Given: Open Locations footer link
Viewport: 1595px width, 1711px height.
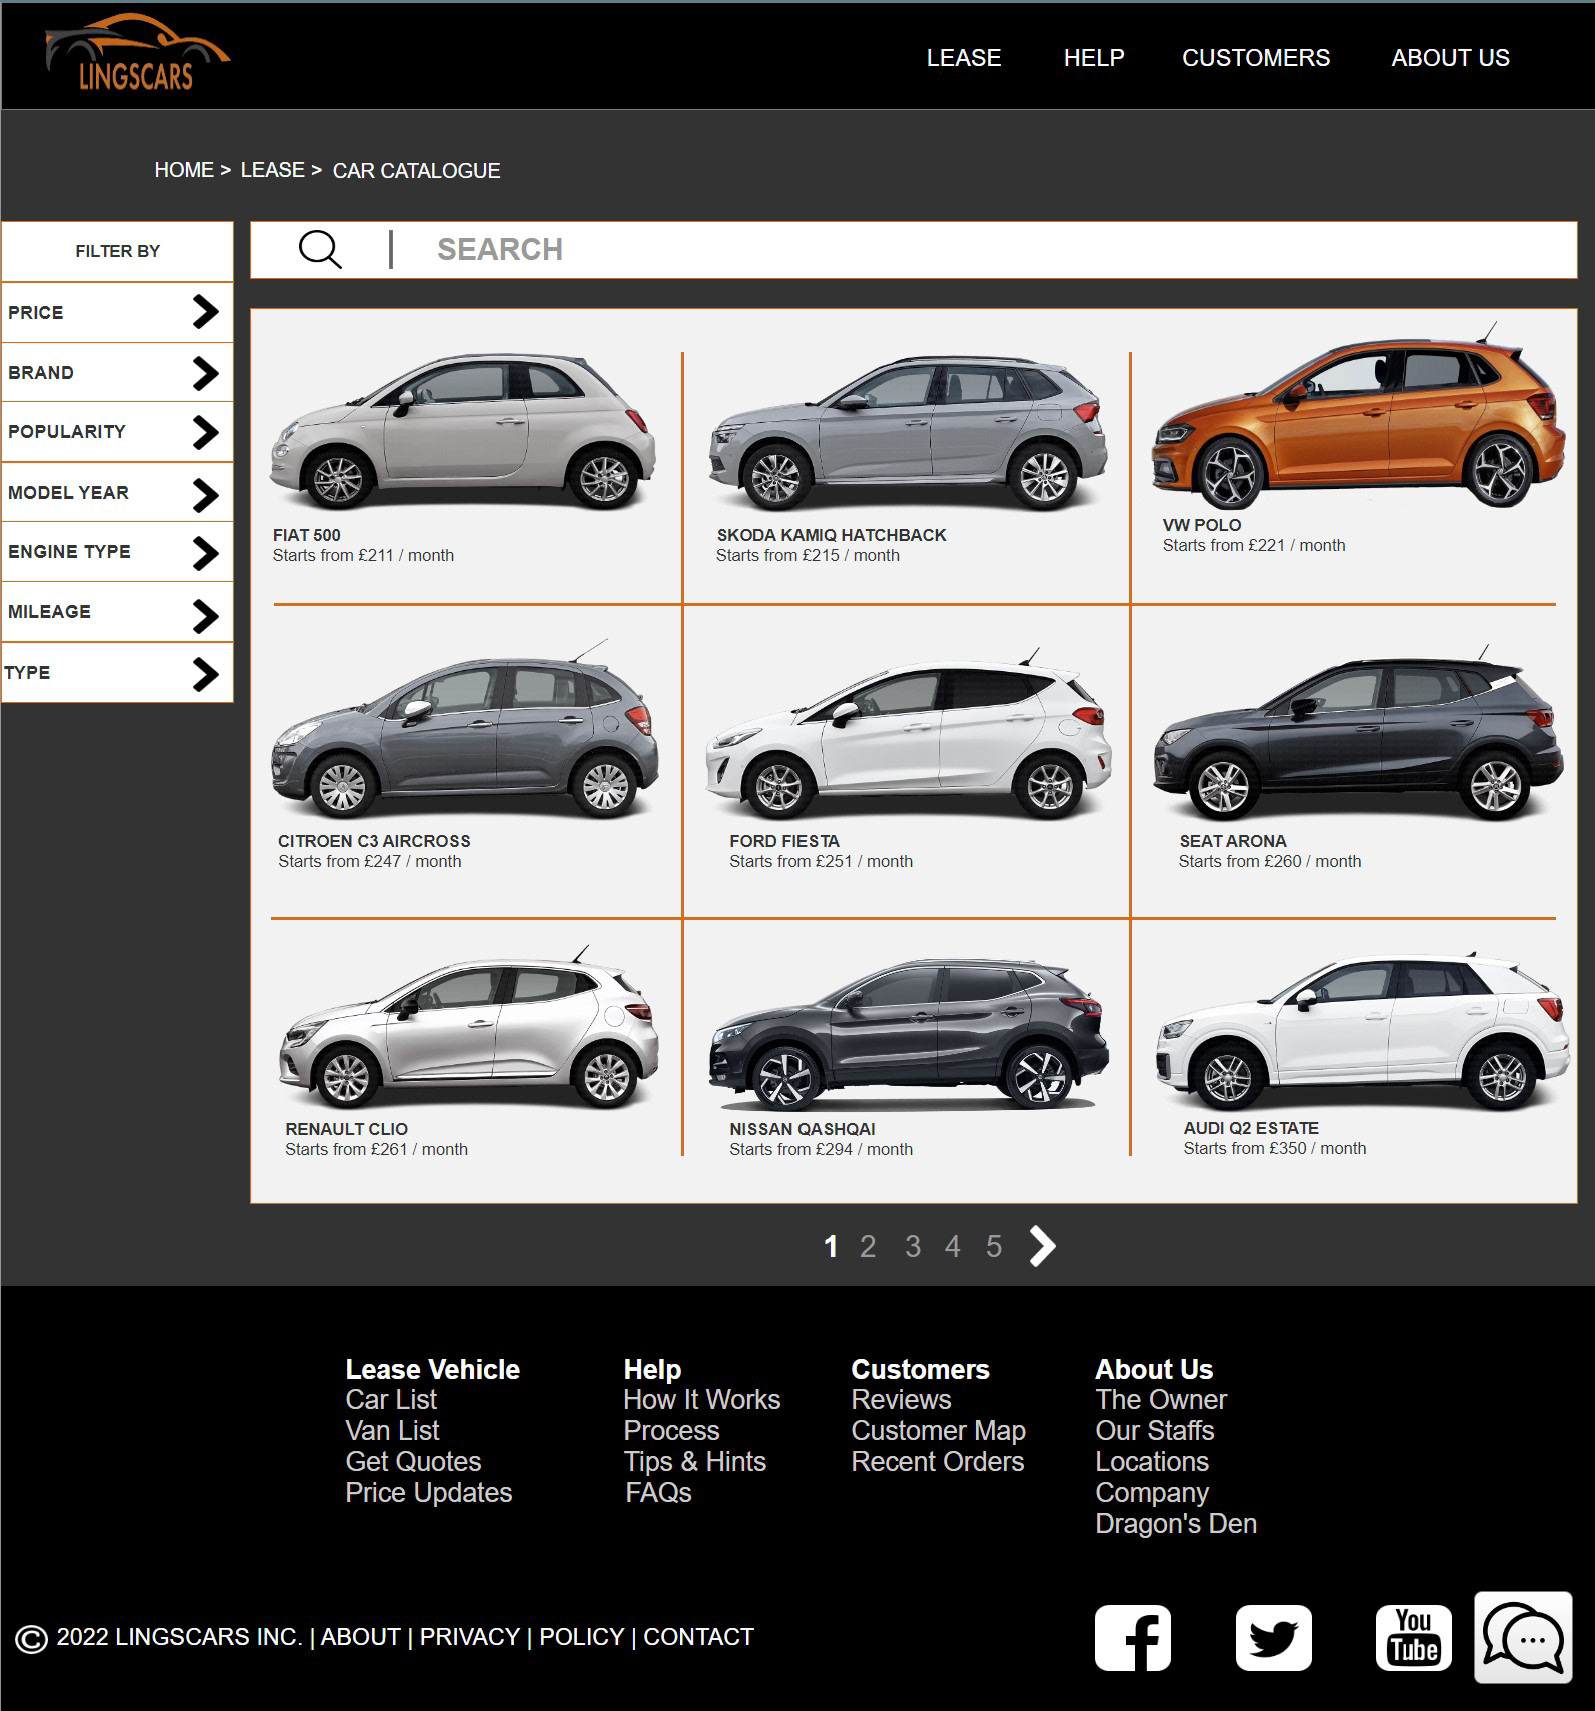Looking at the screenshot, I should 1151,1462.
